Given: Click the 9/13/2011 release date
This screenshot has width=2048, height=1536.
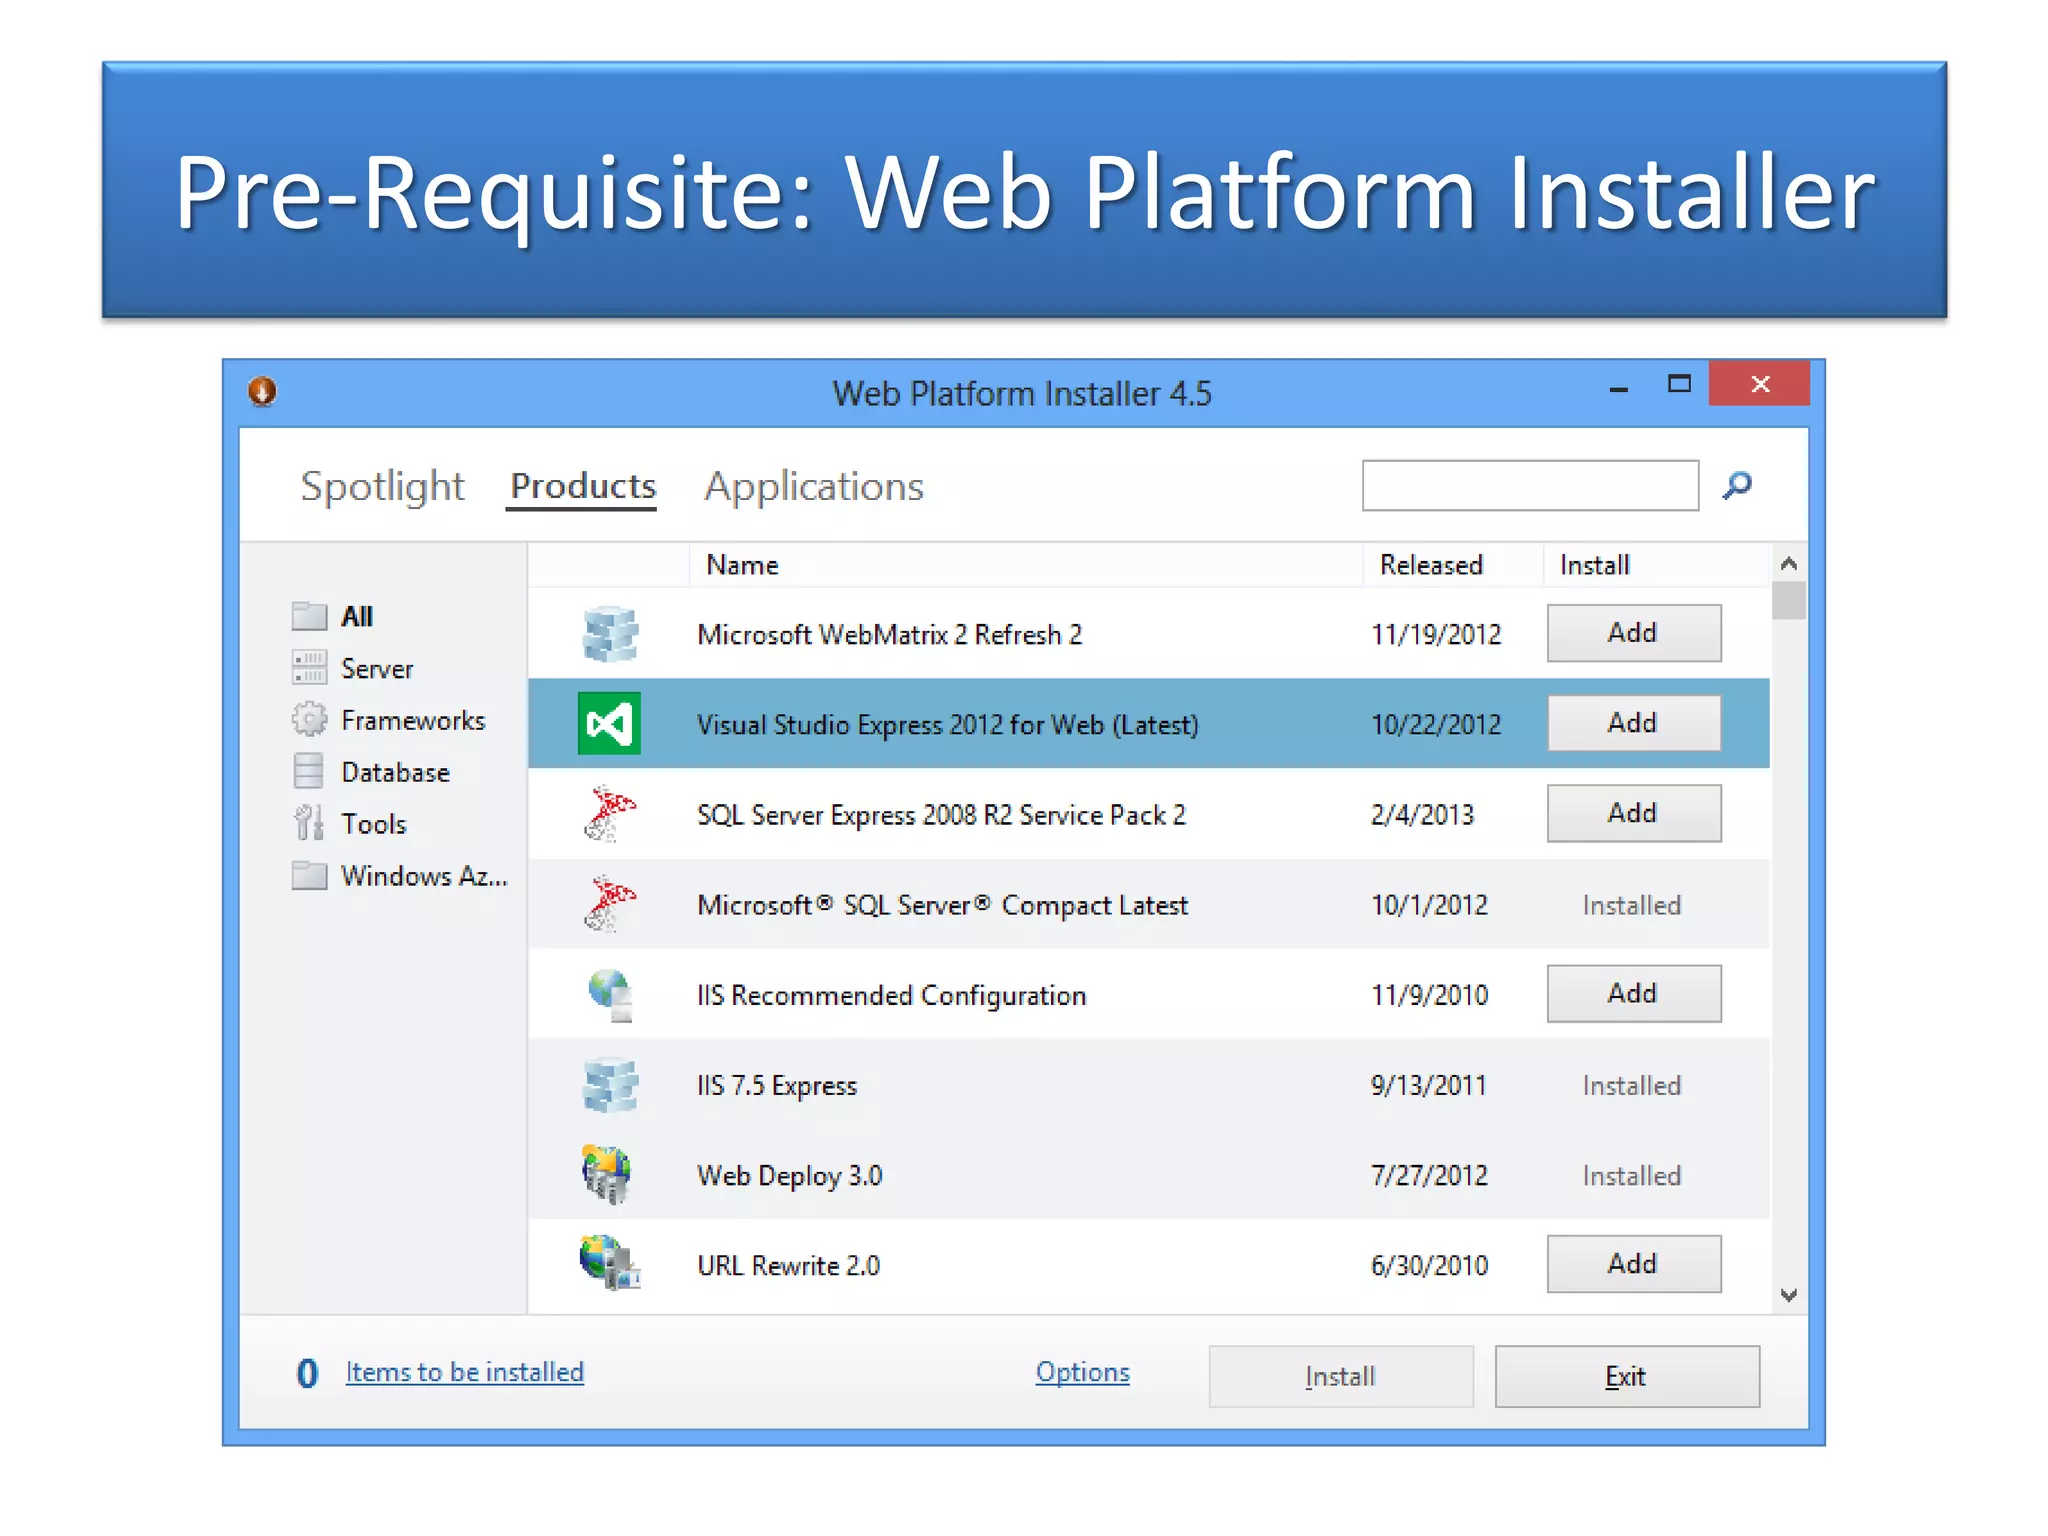Looking at the screenshot, I should 1428,1085.
